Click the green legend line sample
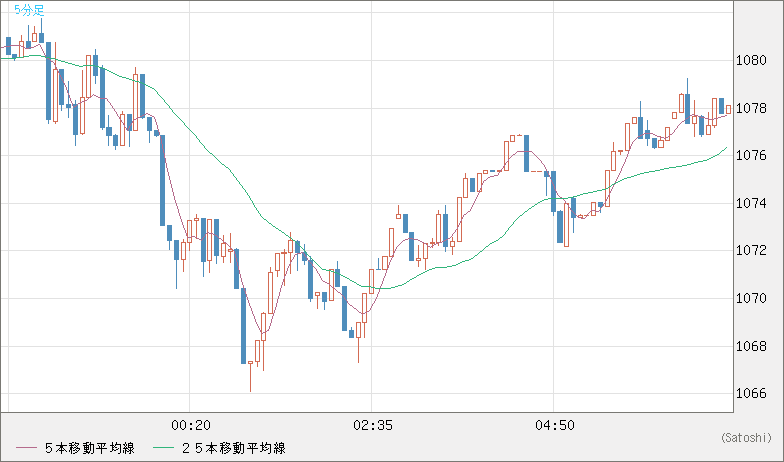784x462 pixels. pyautogui.click(x=163, y=448)
